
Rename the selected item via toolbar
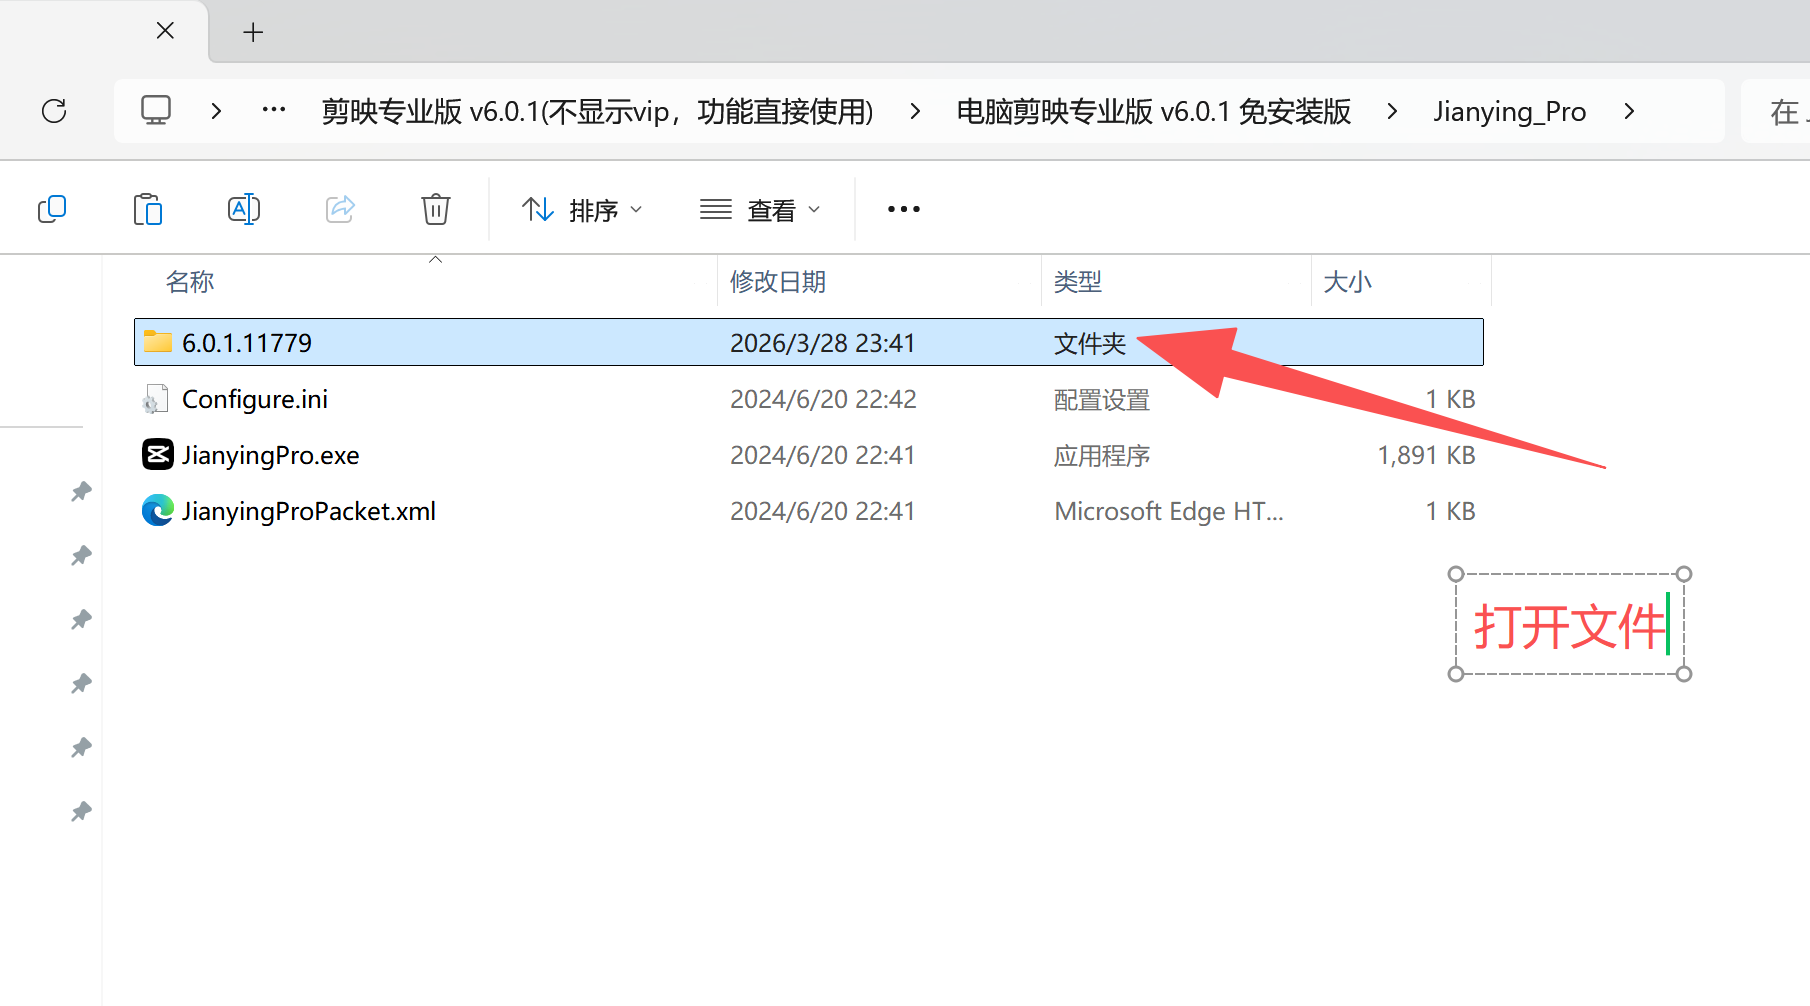(244, 209)
